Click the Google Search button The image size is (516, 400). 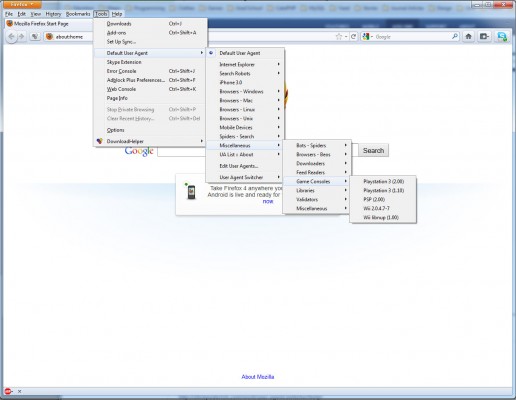[373, 151]
